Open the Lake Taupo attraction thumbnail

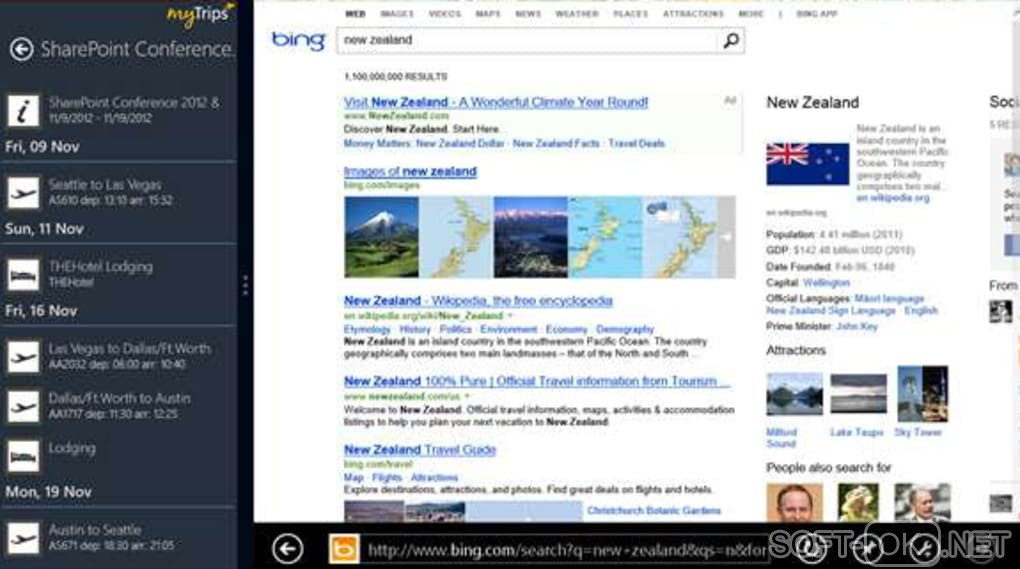point(858,394)
